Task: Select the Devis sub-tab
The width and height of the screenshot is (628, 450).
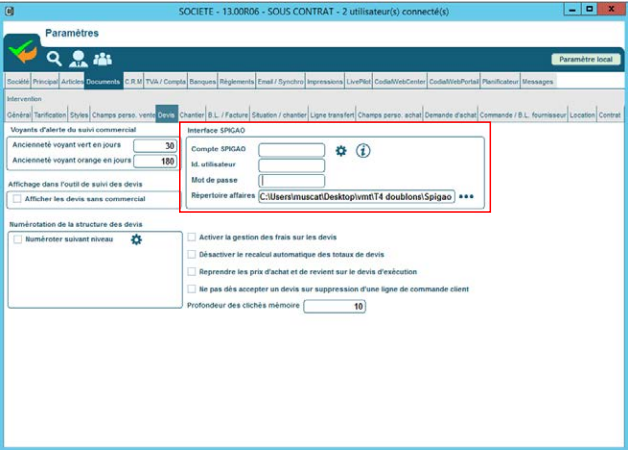Action: tap(166, 115)
